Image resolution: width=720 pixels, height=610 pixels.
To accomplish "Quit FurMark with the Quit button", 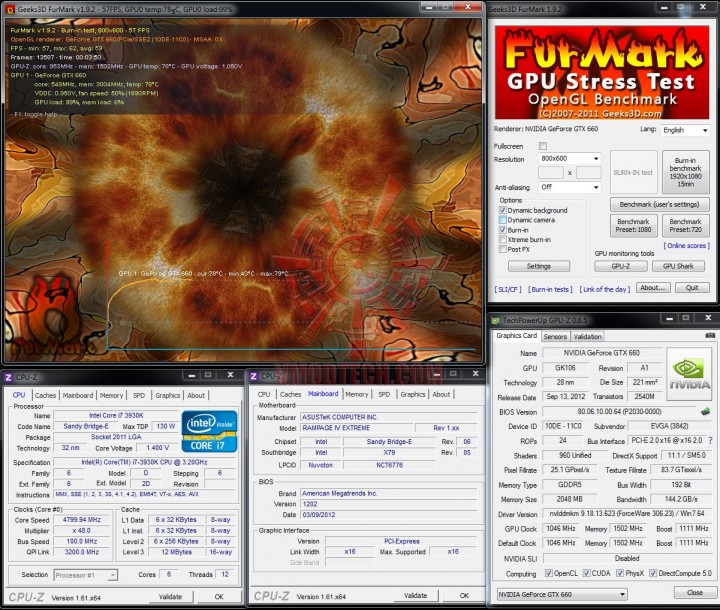I will [692, 288].
